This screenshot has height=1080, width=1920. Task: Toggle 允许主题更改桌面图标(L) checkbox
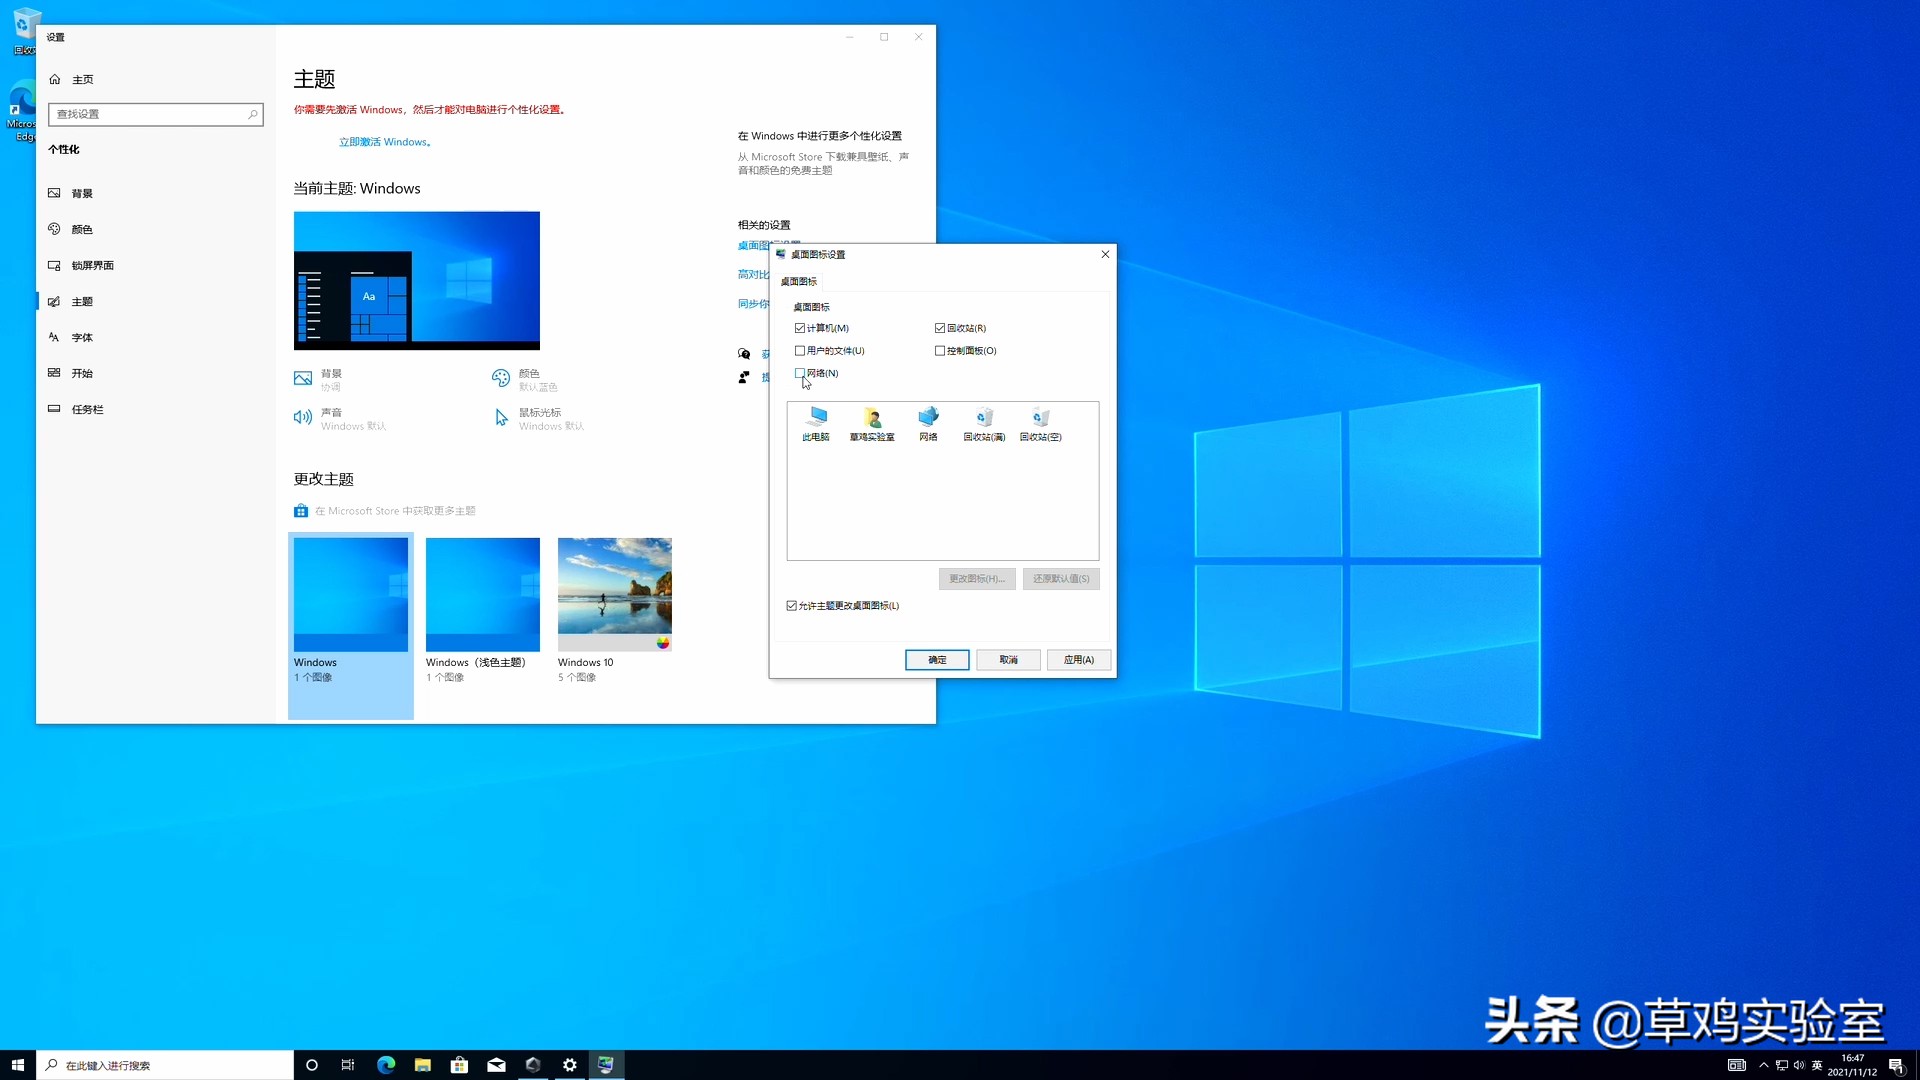[x=791, y=605]
